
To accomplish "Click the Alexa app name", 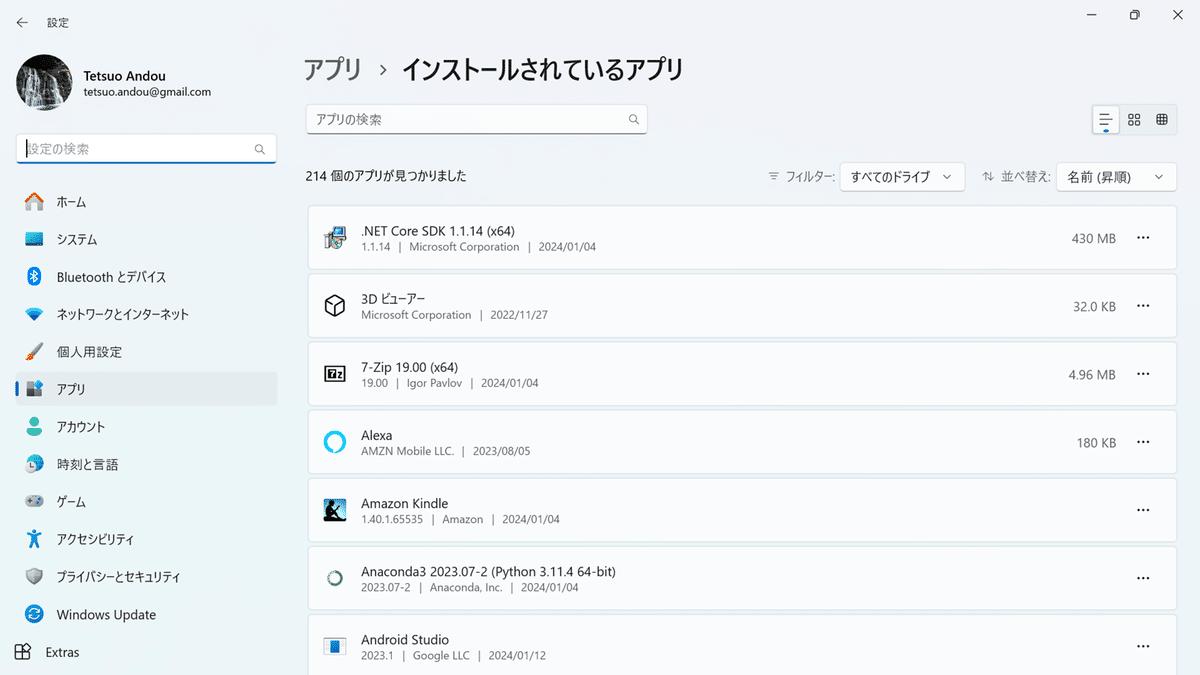I will point(377,435).
